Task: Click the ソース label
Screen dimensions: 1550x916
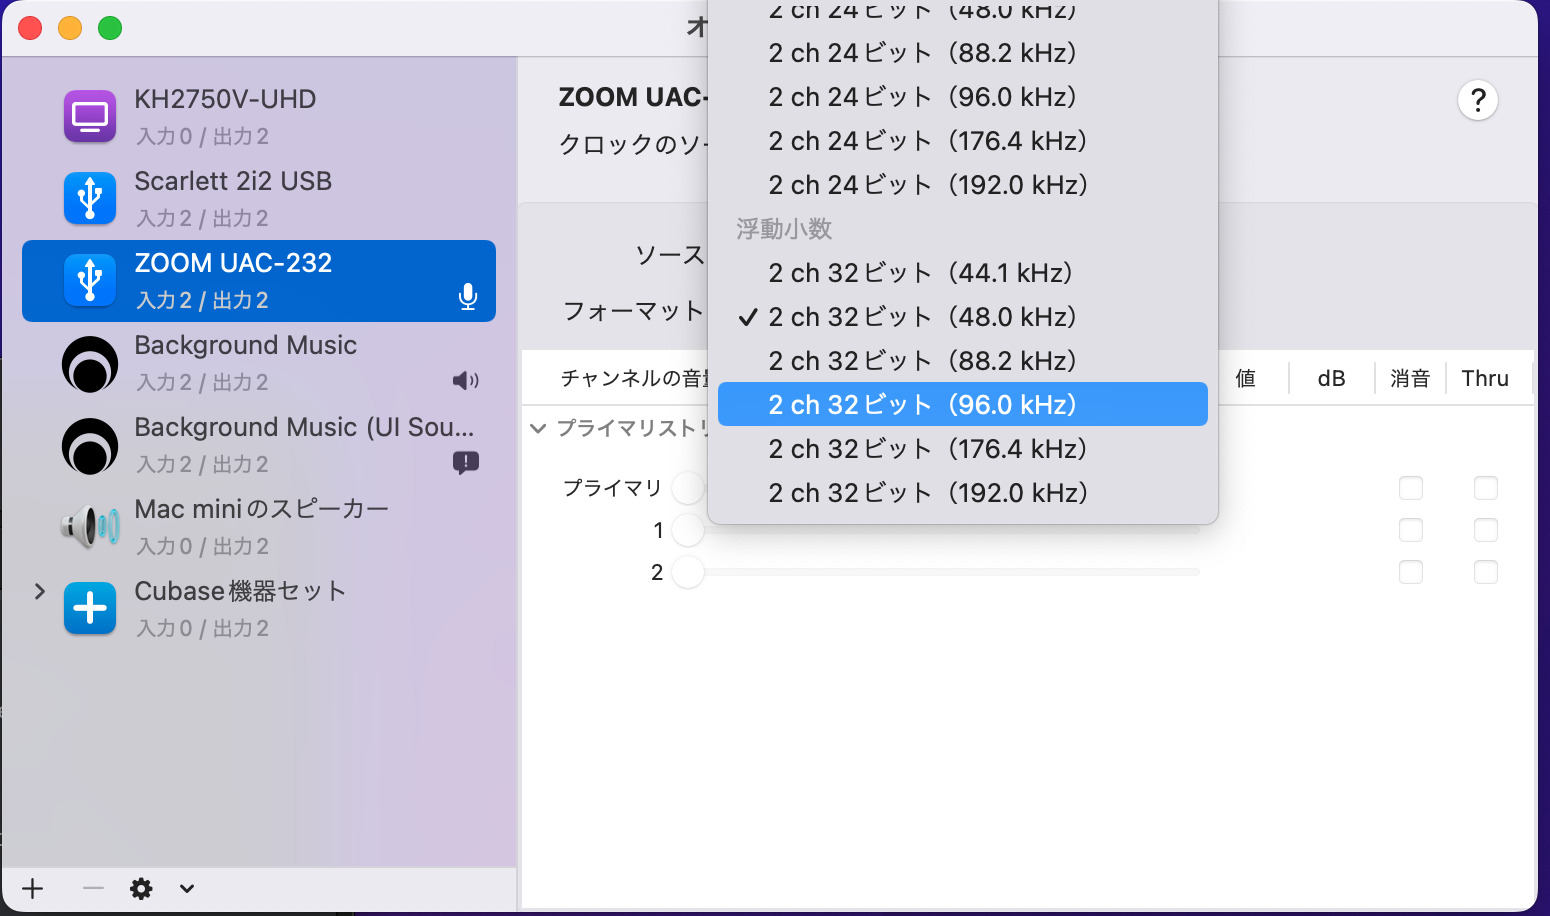Action: [670, 255]
